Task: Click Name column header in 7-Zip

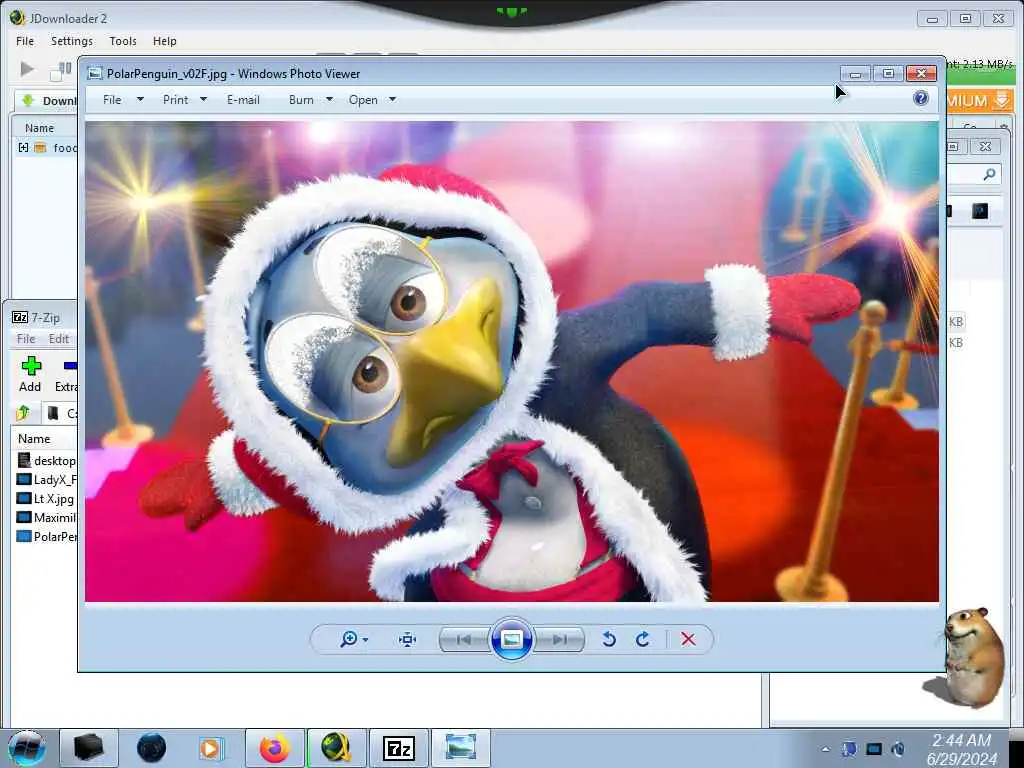Action: [34, 439]
